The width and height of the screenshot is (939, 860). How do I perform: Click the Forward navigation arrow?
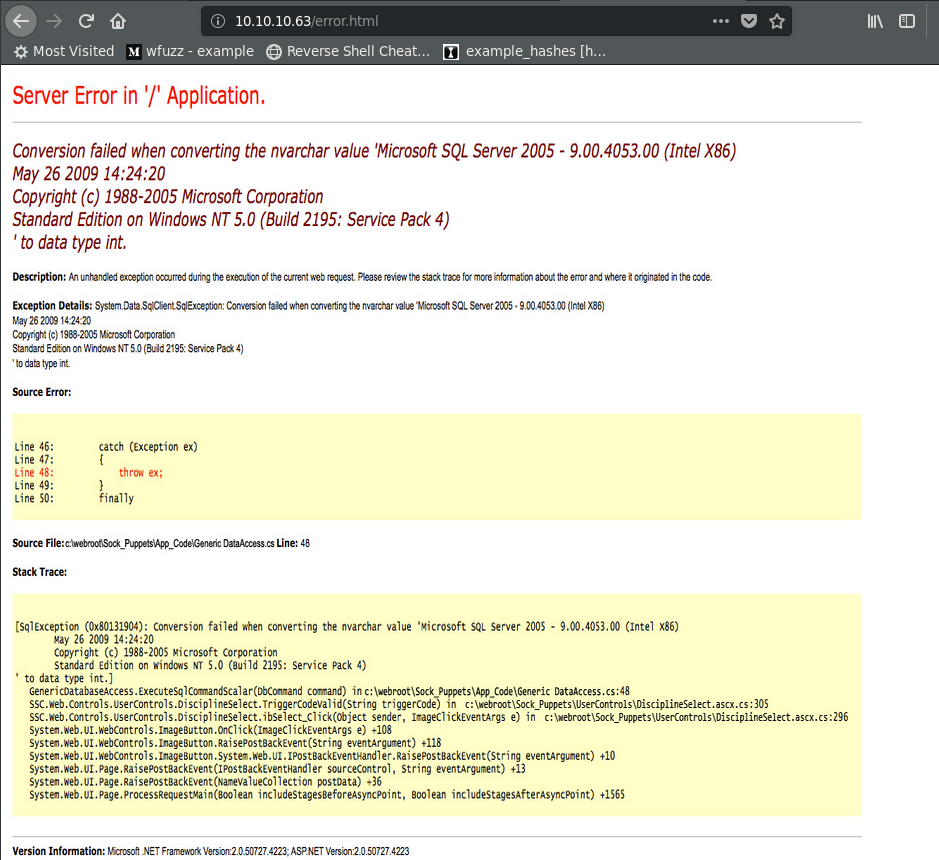pos(56,20)
